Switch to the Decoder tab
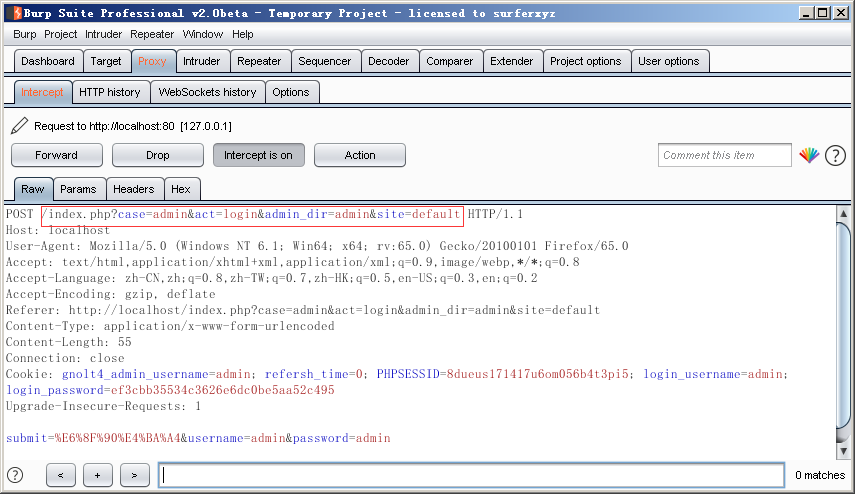855x494 pixels. (389, 61)
